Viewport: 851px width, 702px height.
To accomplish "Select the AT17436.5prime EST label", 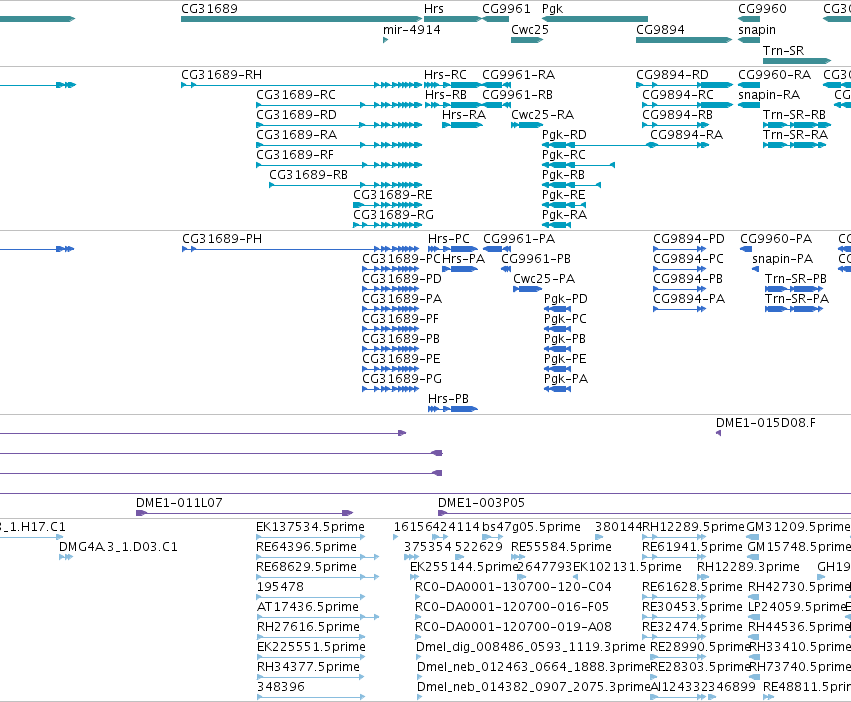I will pos(307,608).
